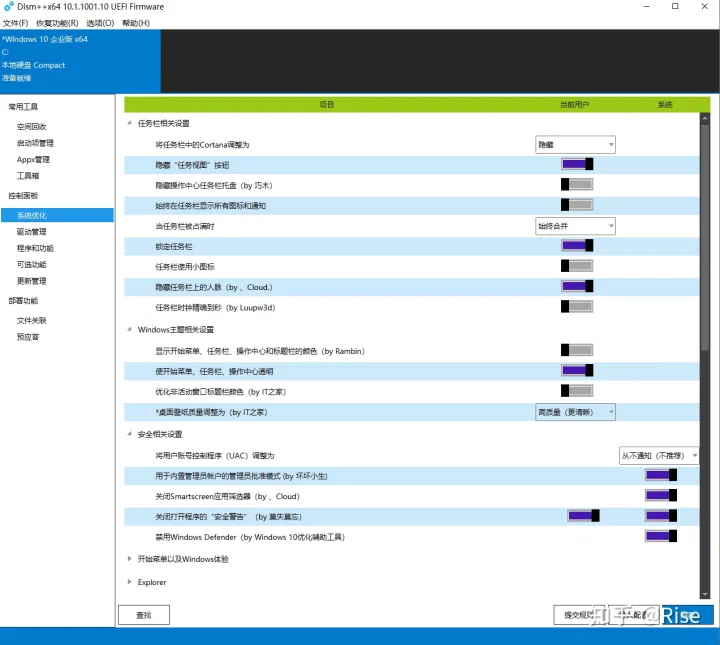Disable the 锁定任务栏 switch

[577, 246]
